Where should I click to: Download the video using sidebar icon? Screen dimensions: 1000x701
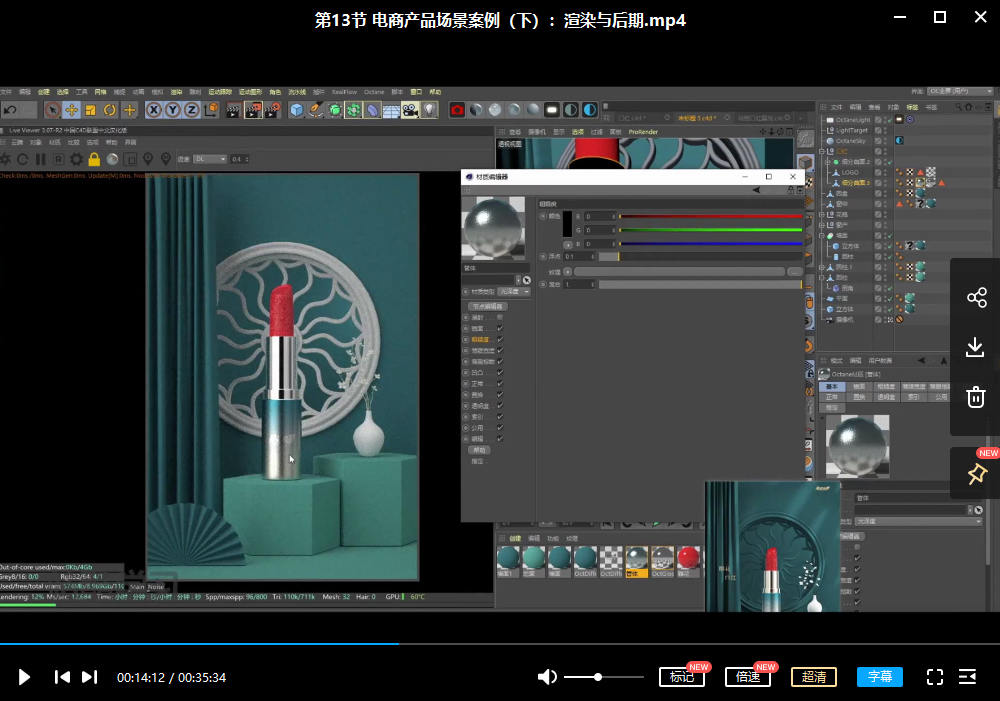[976, 347]
